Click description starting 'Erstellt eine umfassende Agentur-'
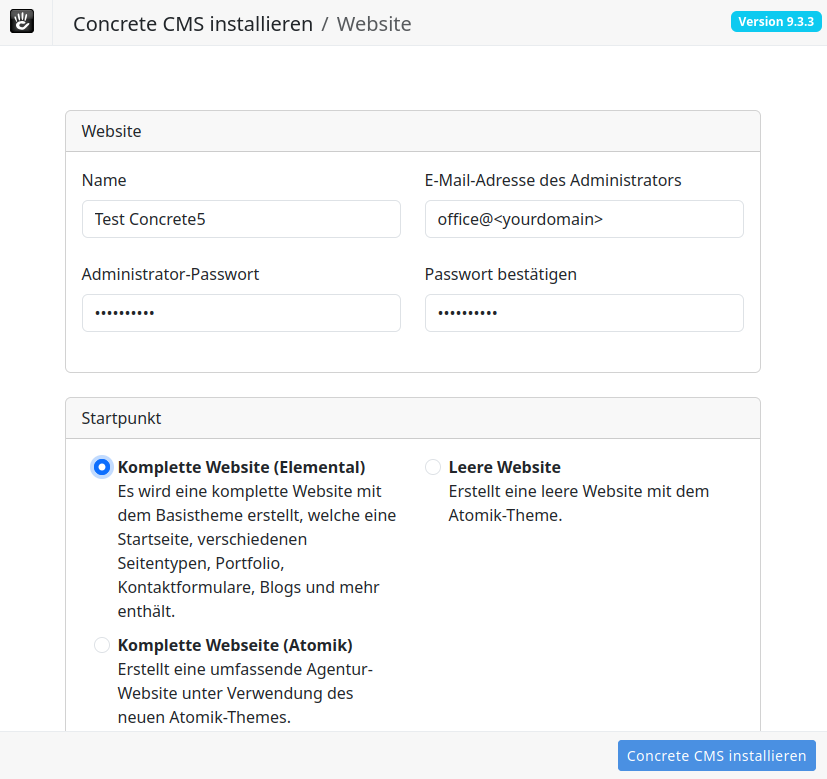Viewport: 827px width, 779px height. [x=245, y=693]
